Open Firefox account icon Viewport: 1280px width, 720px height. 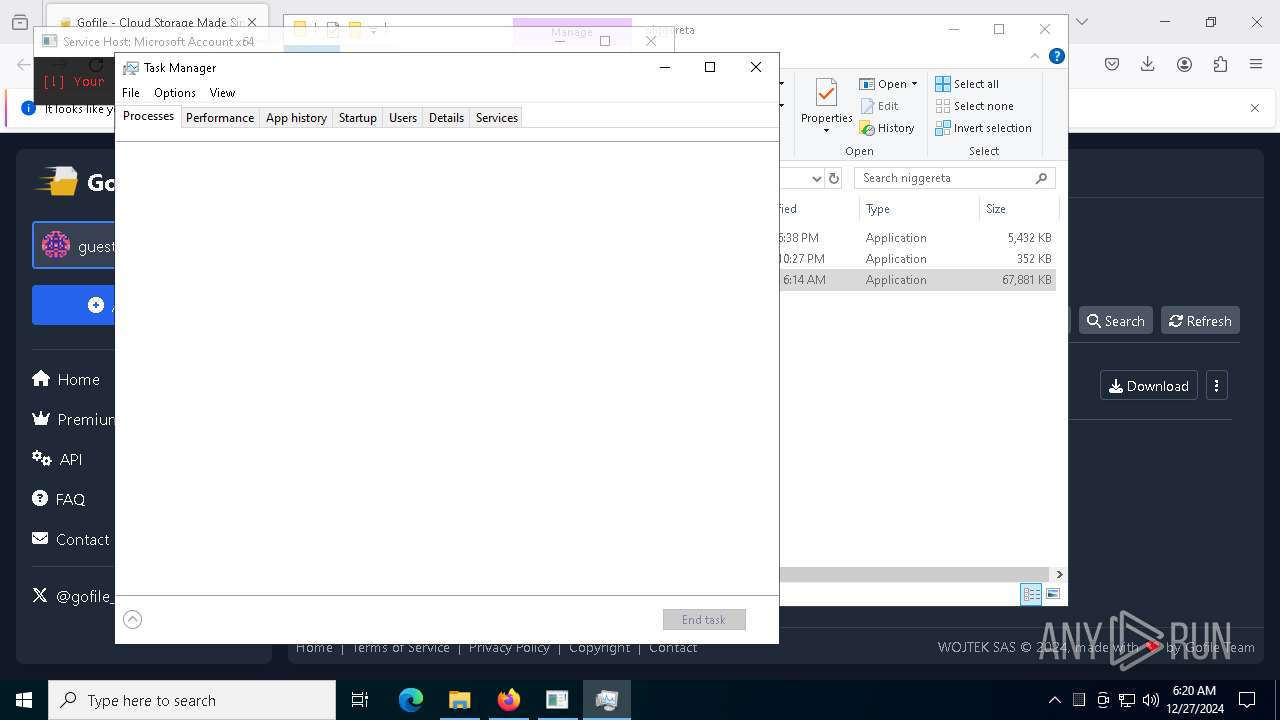coord(1184,64)
